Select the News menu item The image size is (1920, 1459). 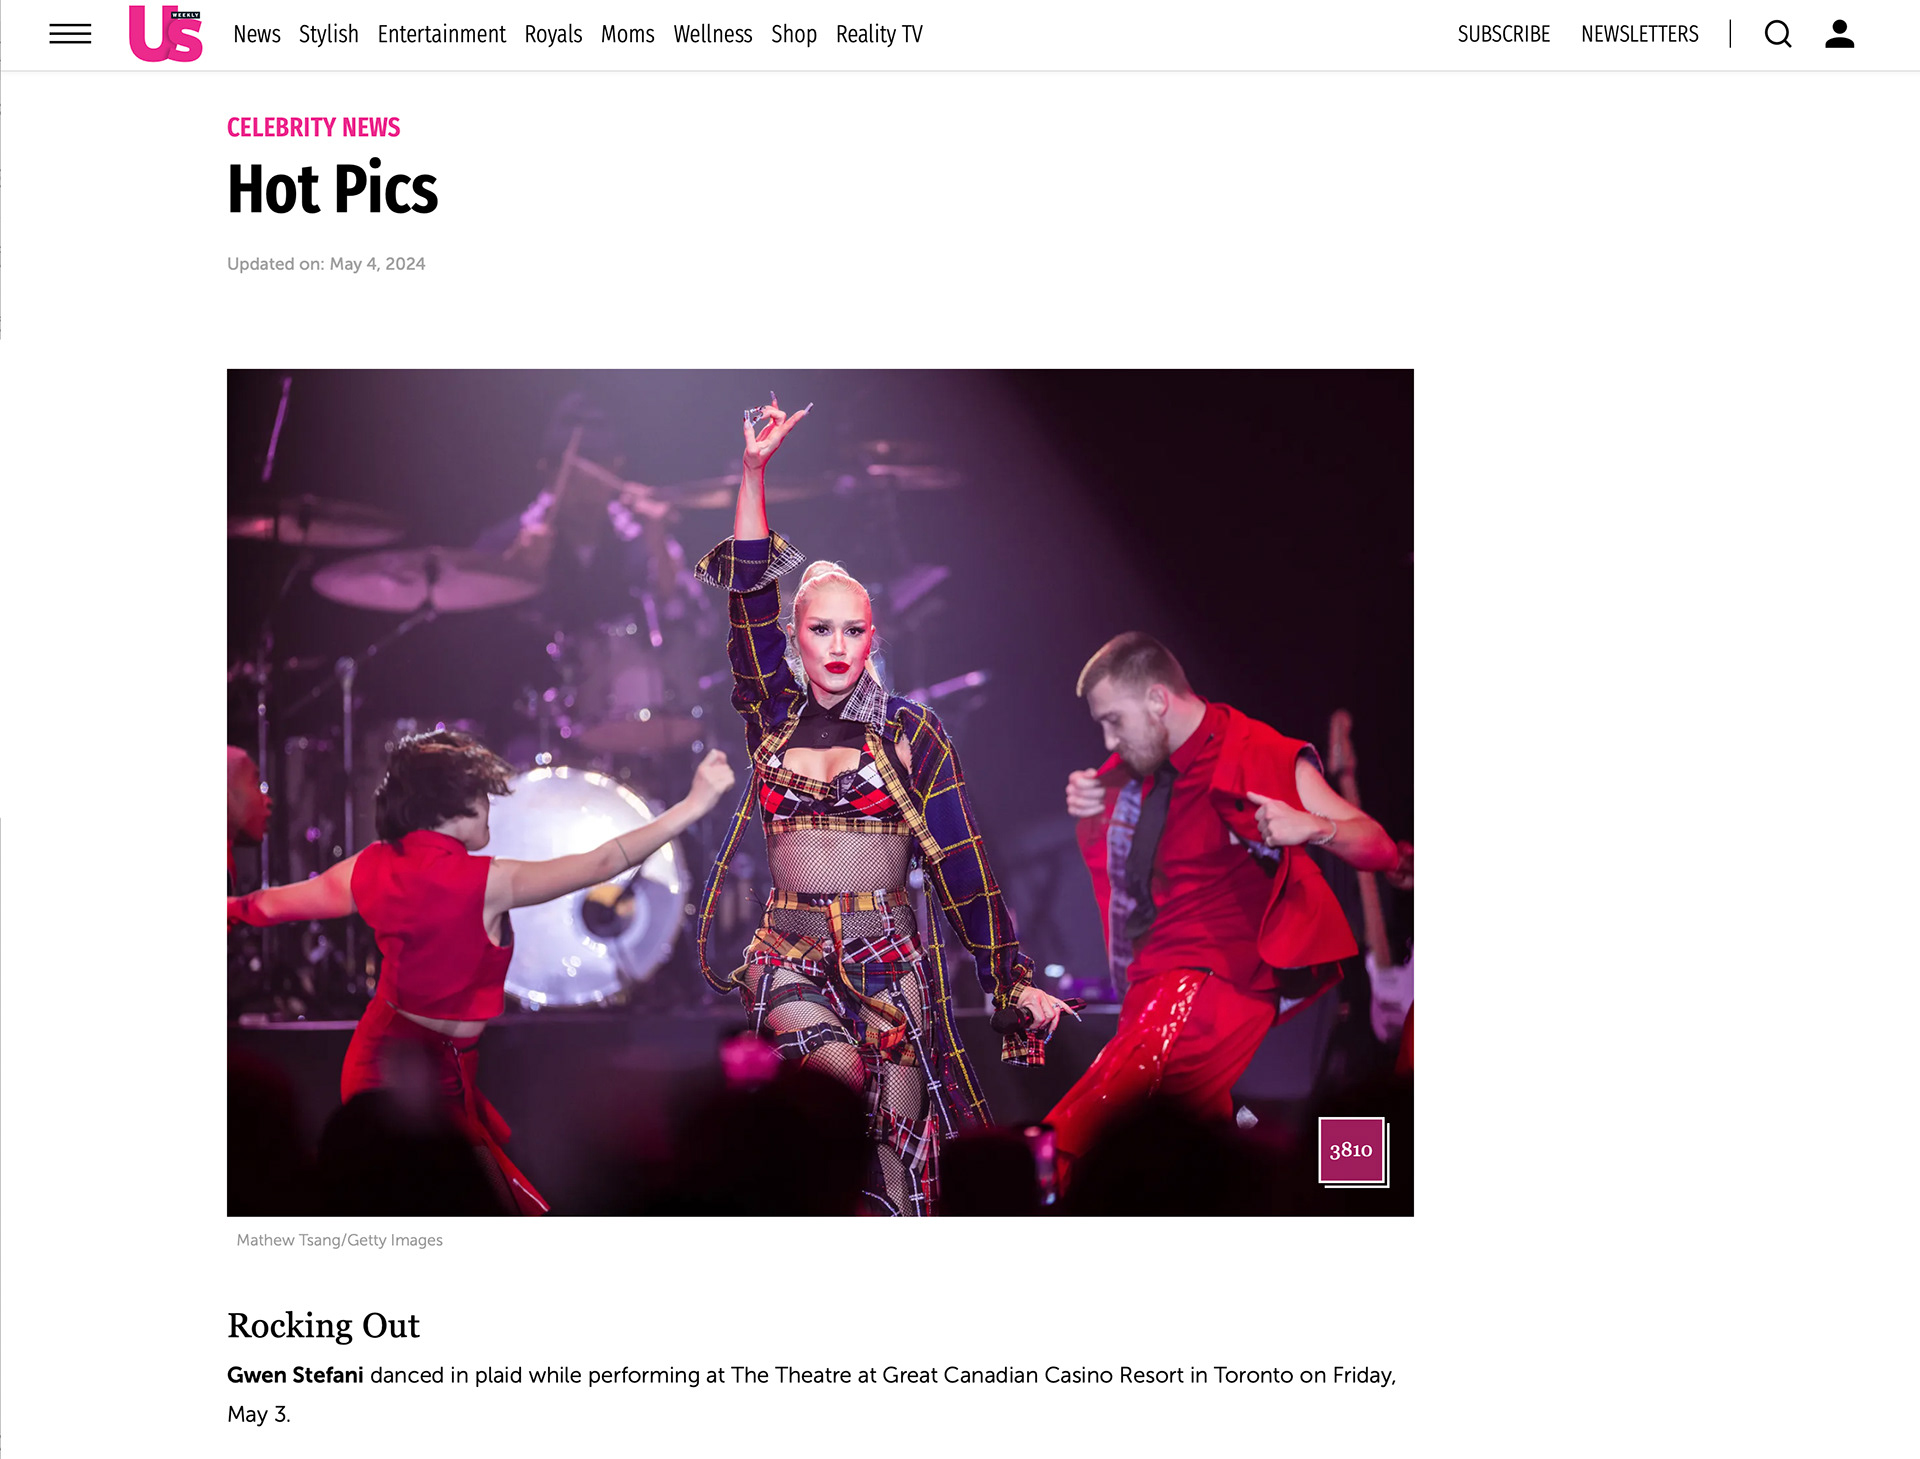257,34
